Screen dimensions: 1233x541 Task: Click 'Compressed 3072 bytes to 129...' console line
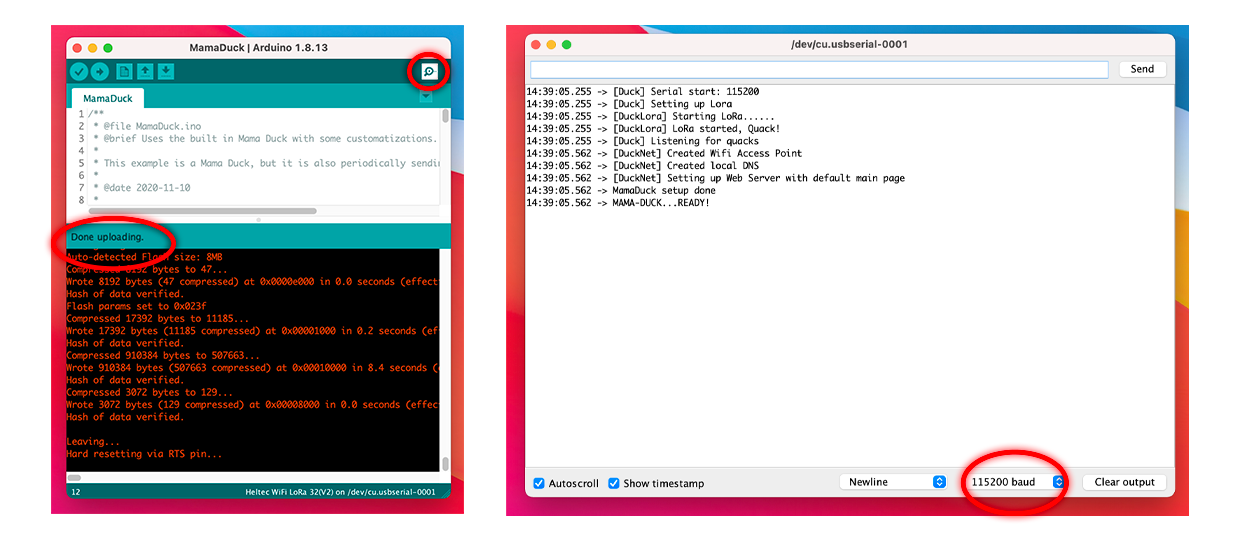(x=149, y=393)
